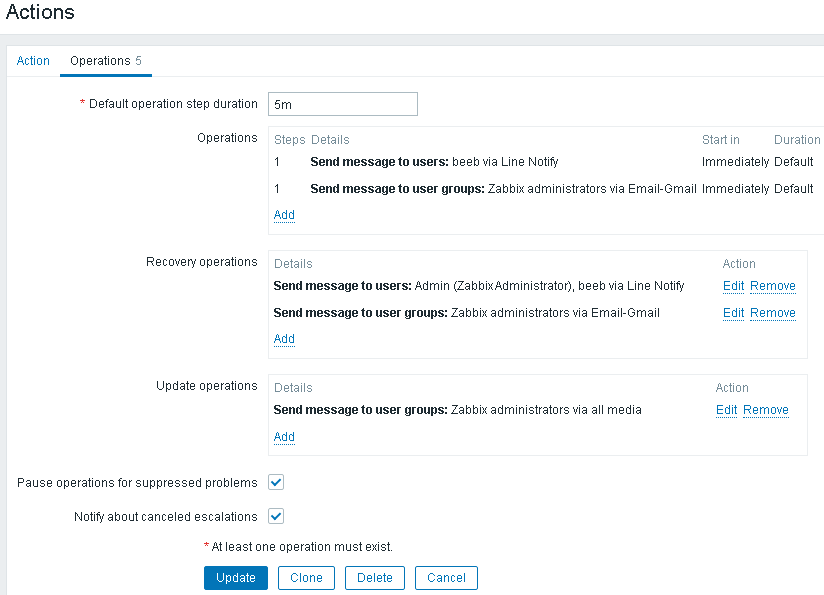Switch to the Action tab
The width and height of the screenshot is (824, 595).
coord(33,61)
